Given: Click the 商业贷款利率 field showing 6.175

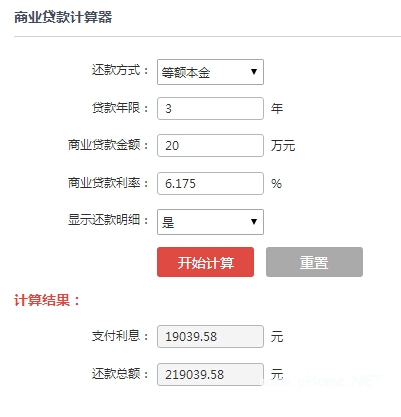Looking at the screenshot, I should tap(210, 183).
